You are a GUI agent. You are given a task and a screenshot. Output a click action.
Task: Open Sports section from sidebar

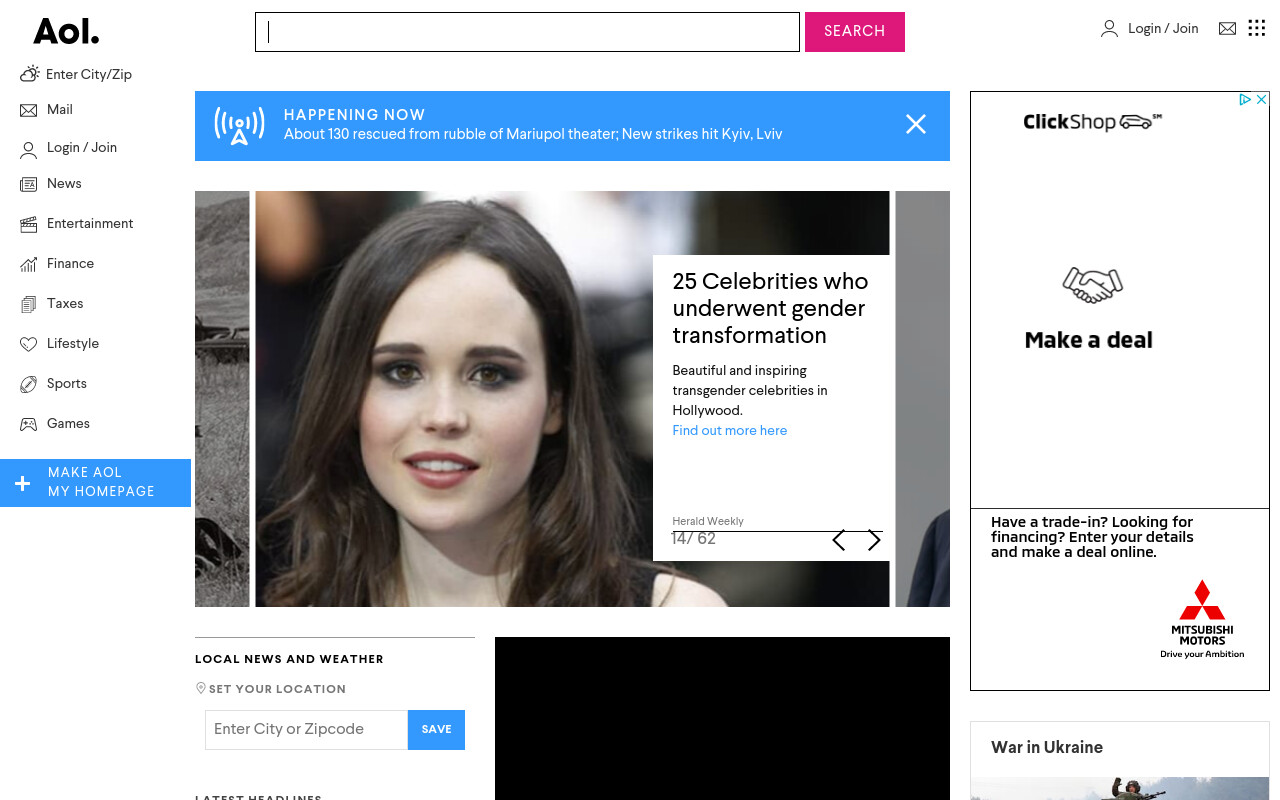click(67, 384)
